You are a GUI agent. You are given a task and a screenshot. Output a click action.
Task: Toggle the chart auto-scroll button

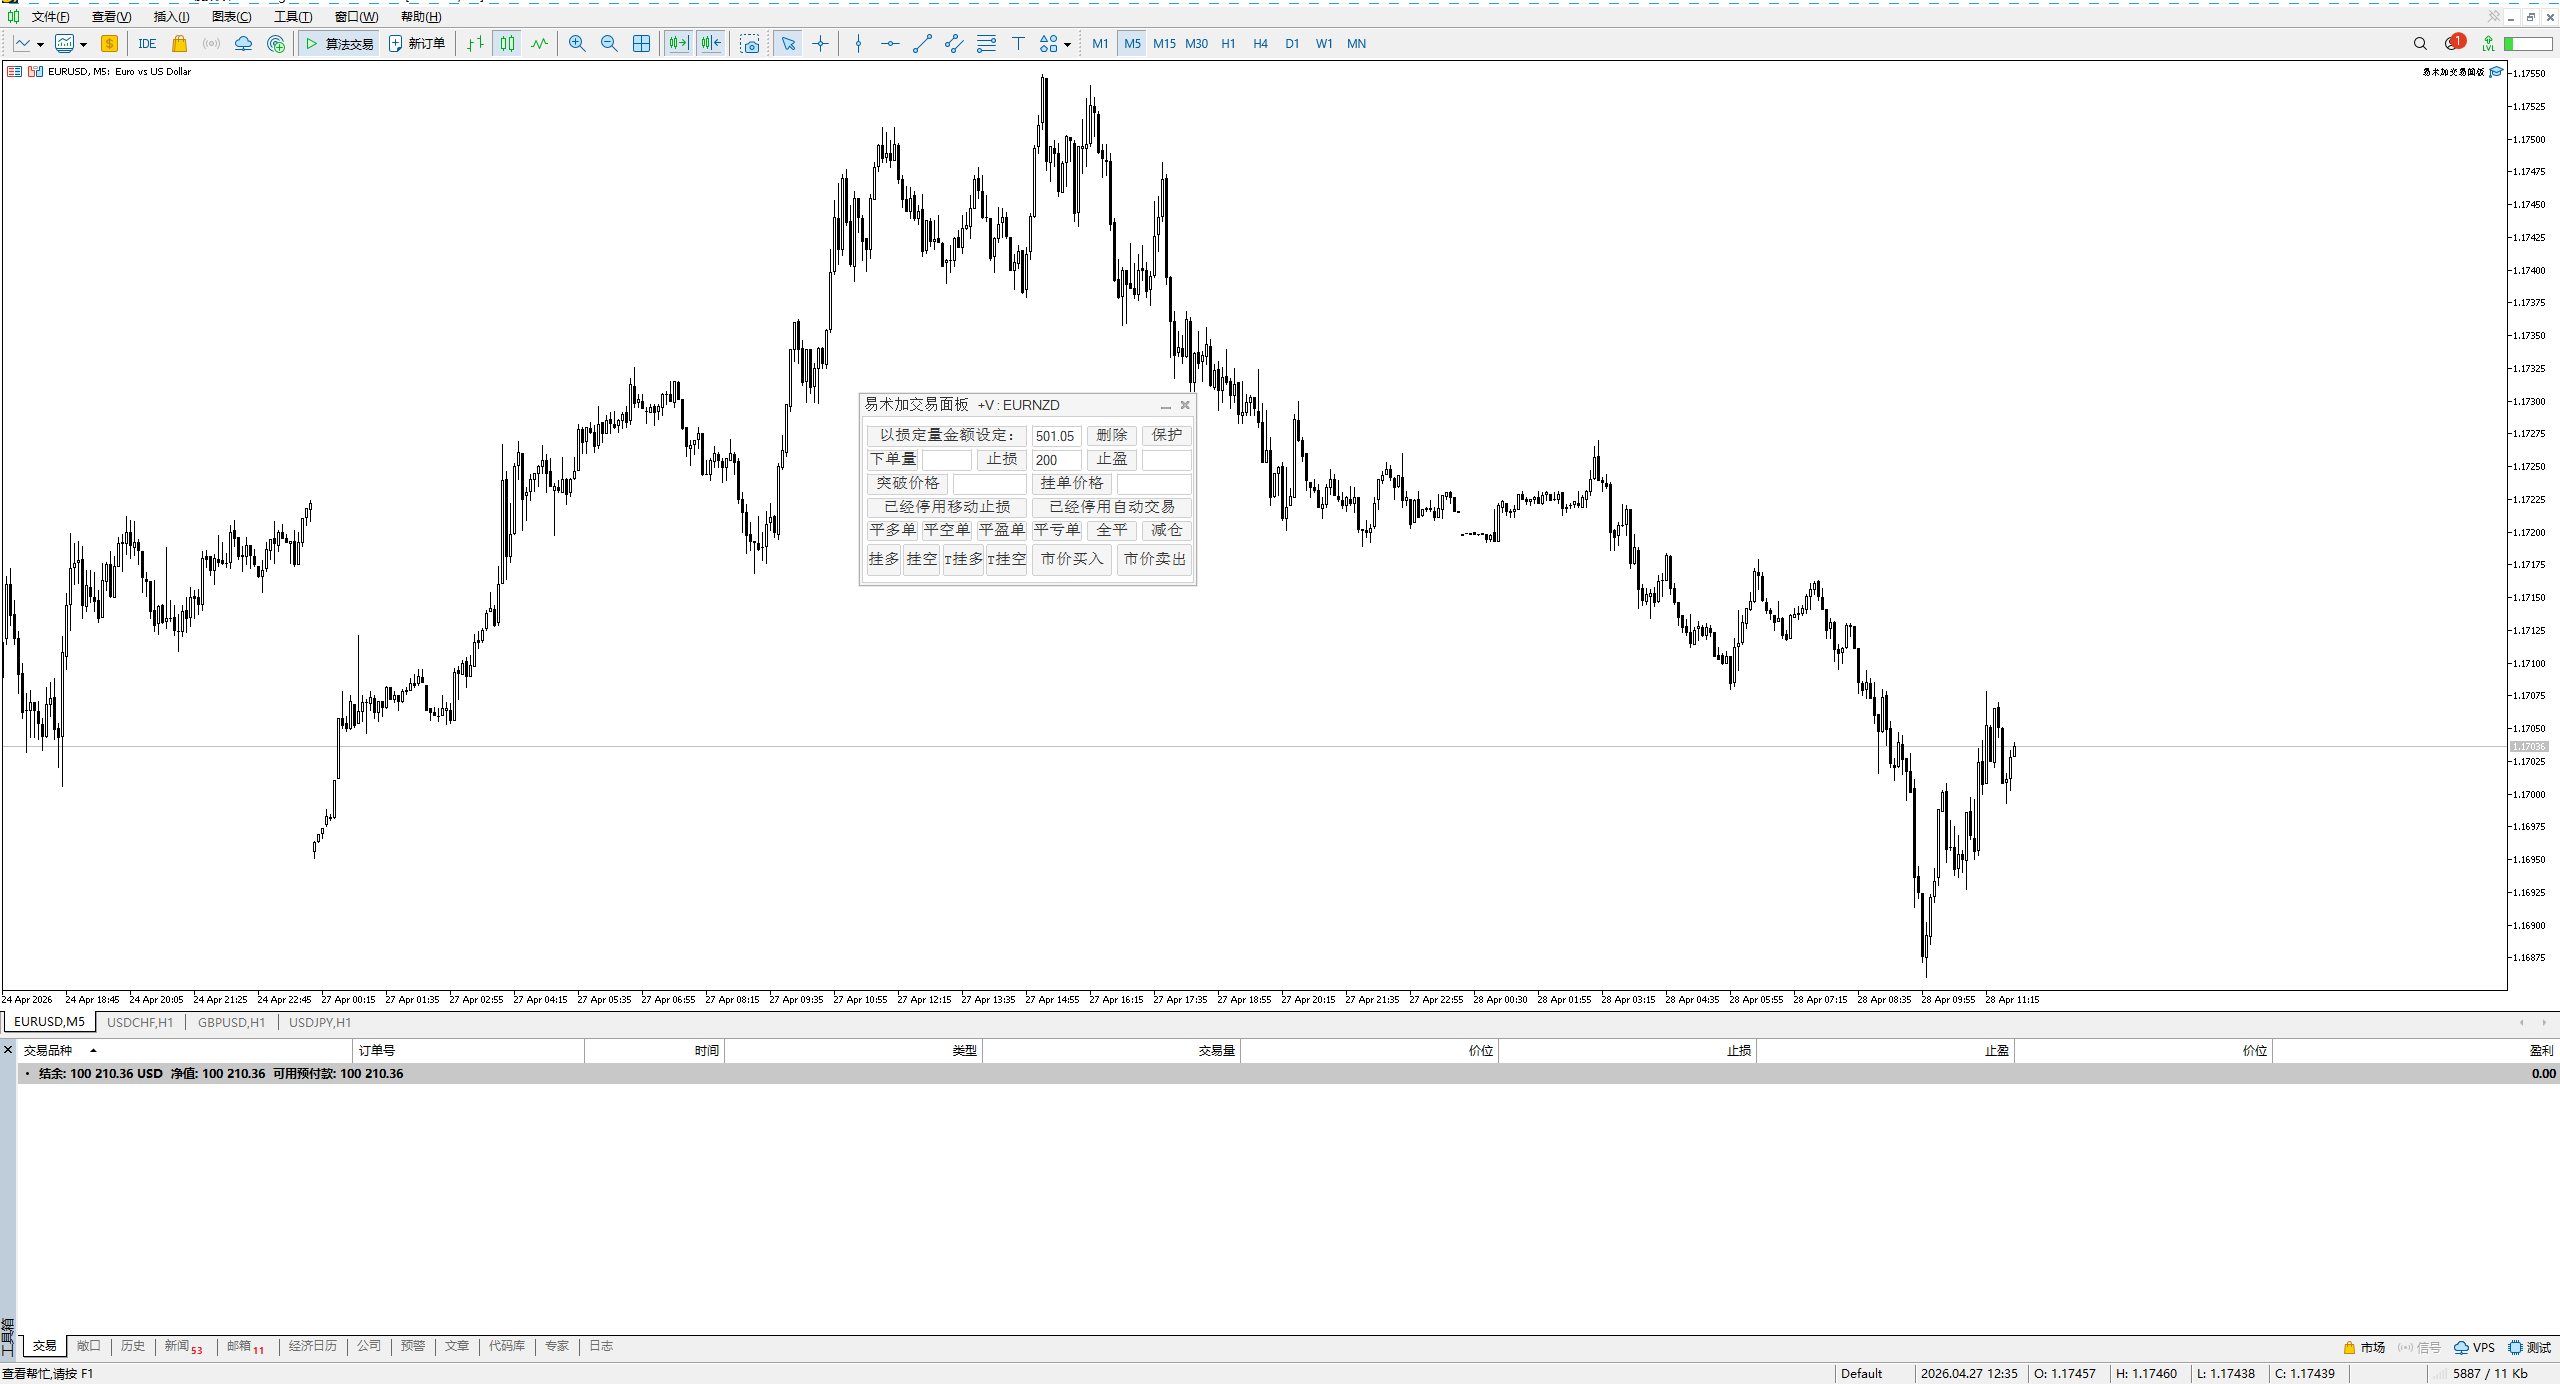(679, 43)
